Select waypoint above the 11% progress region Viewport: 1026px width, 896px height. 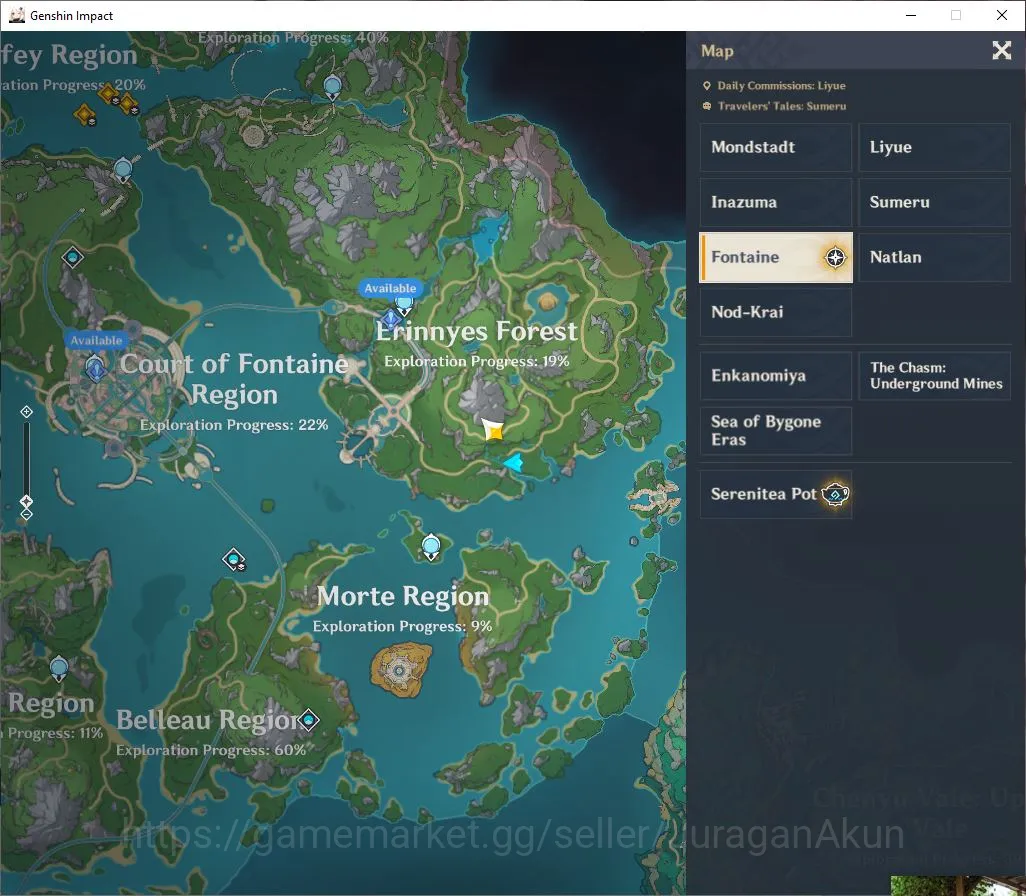coord(59,669)
